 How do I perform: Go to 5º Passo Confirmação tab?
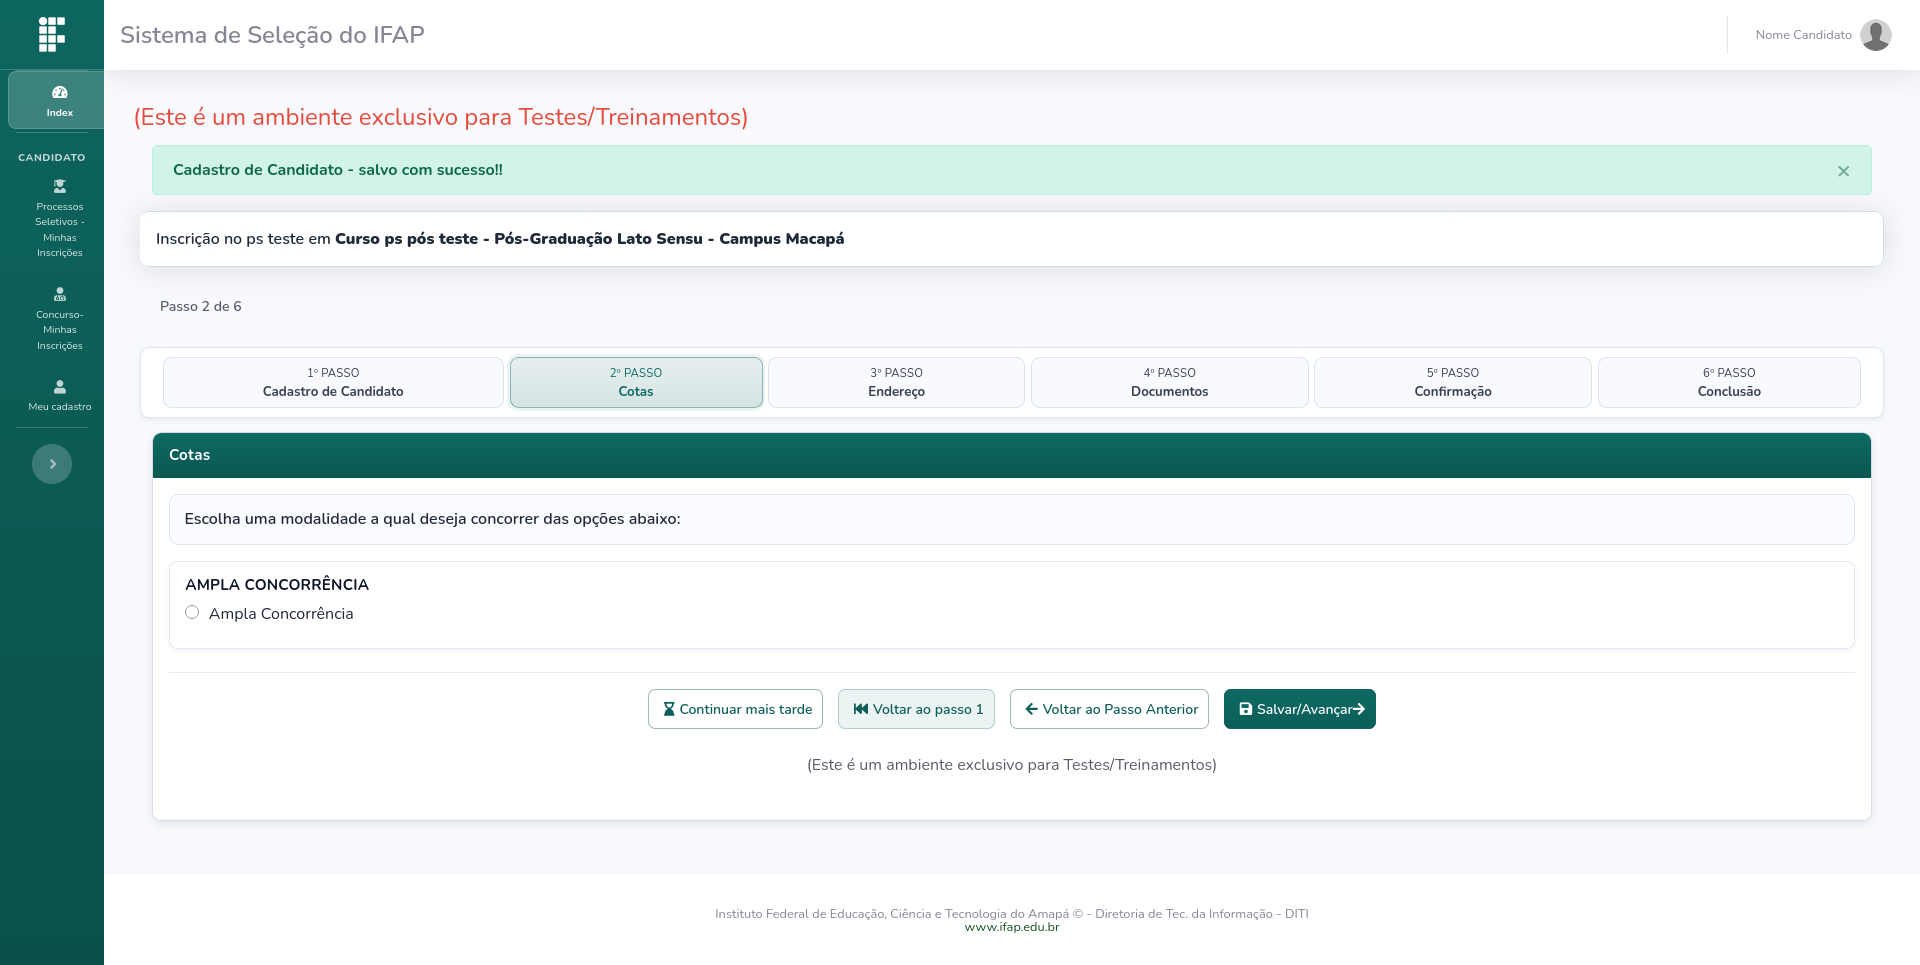coord(1452,382)
